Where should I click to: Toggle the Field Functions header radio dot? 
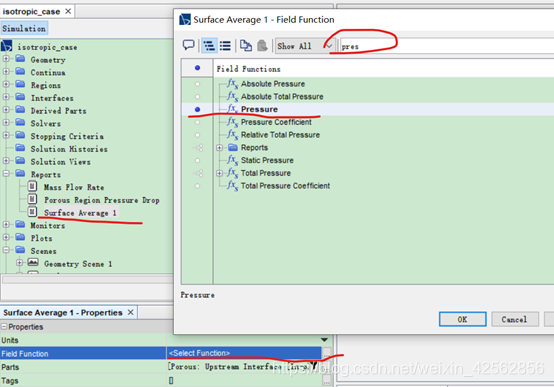click(198, 68)
